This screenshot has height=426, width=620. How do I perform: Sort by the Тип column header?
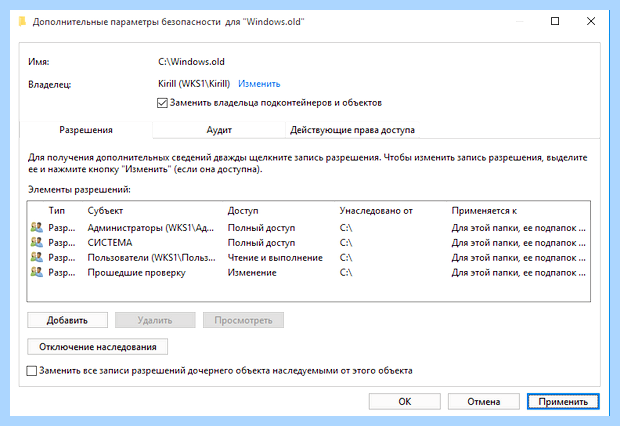click(x=57, y=210)
